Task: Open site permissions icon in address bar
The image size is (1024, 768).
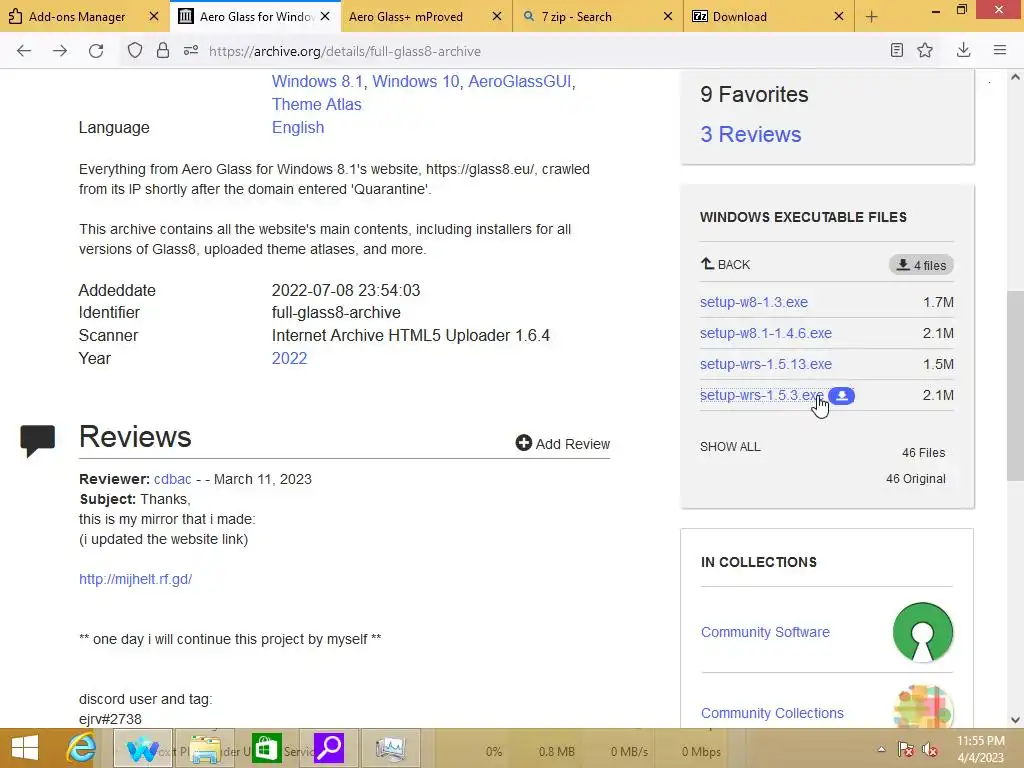Action: tap(191, 50)
